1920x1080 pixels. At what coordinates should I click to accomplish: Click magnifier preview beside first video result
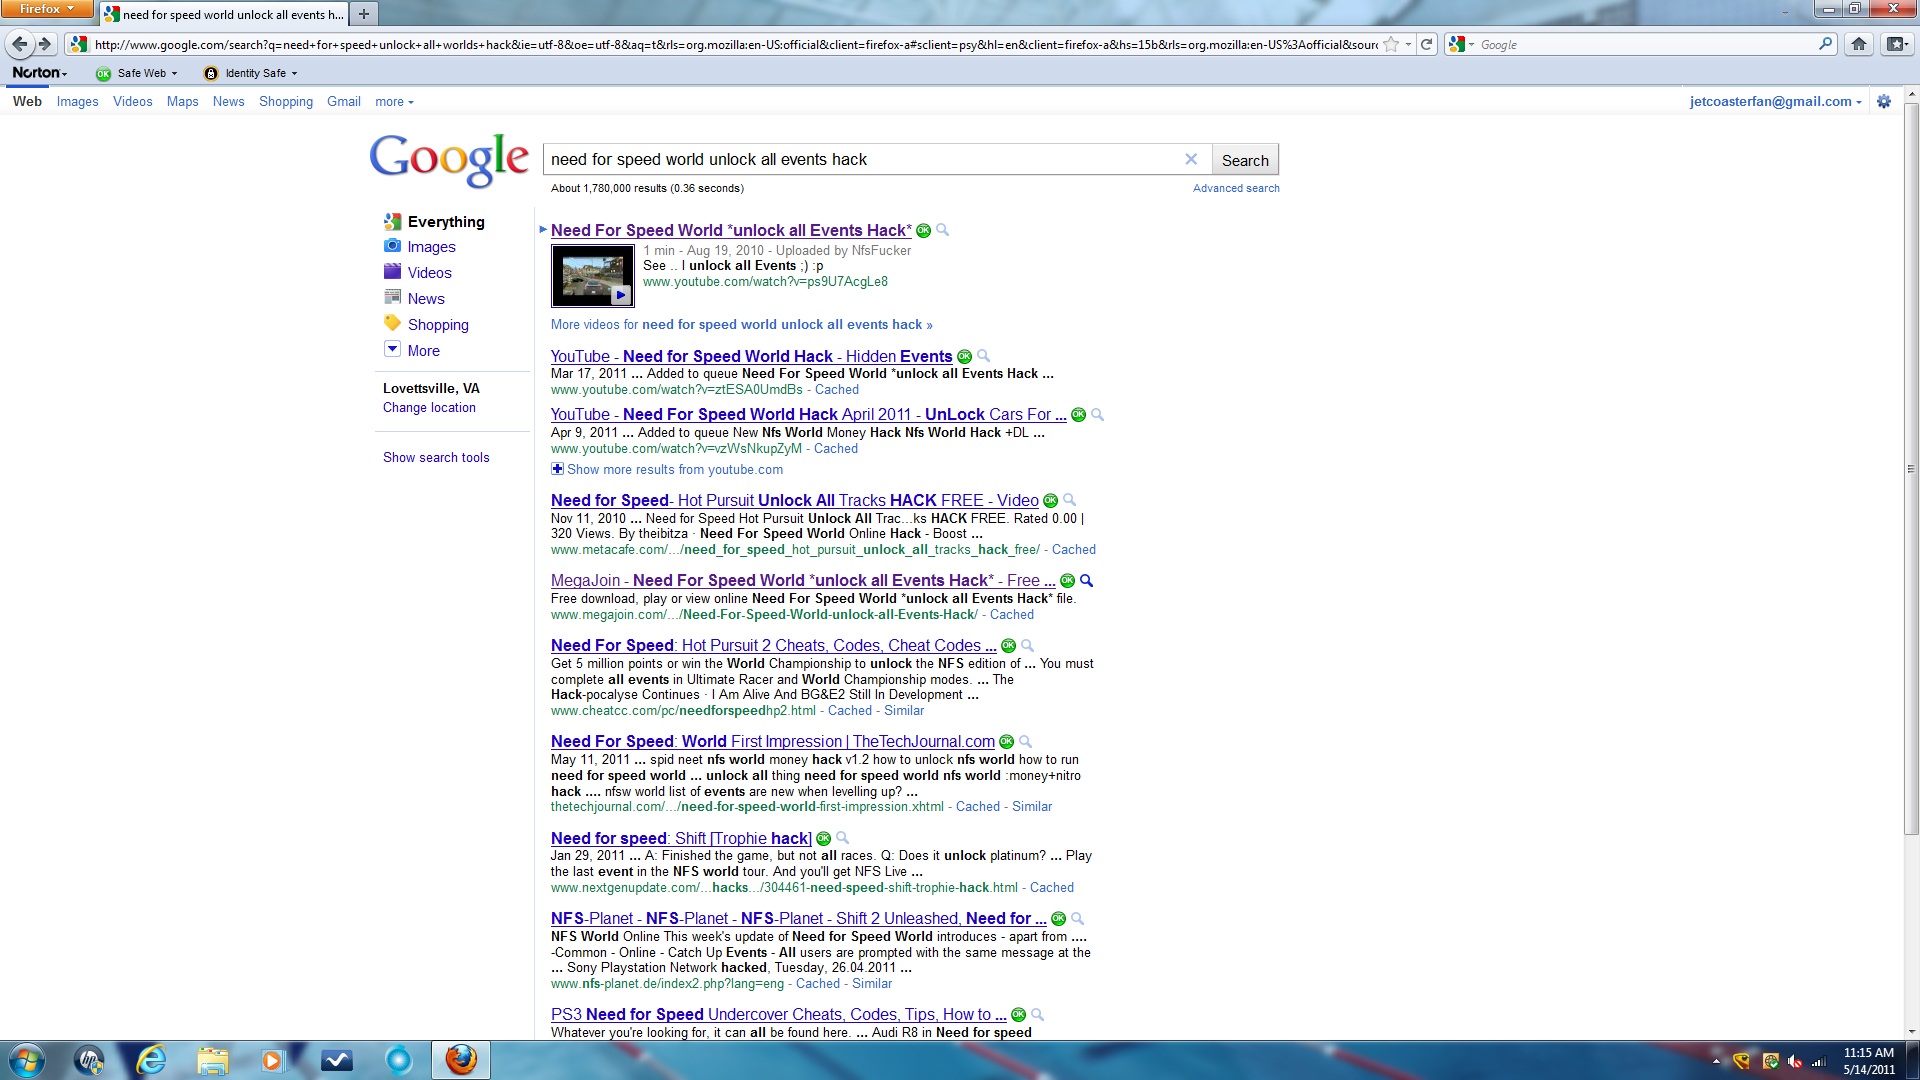942,231
